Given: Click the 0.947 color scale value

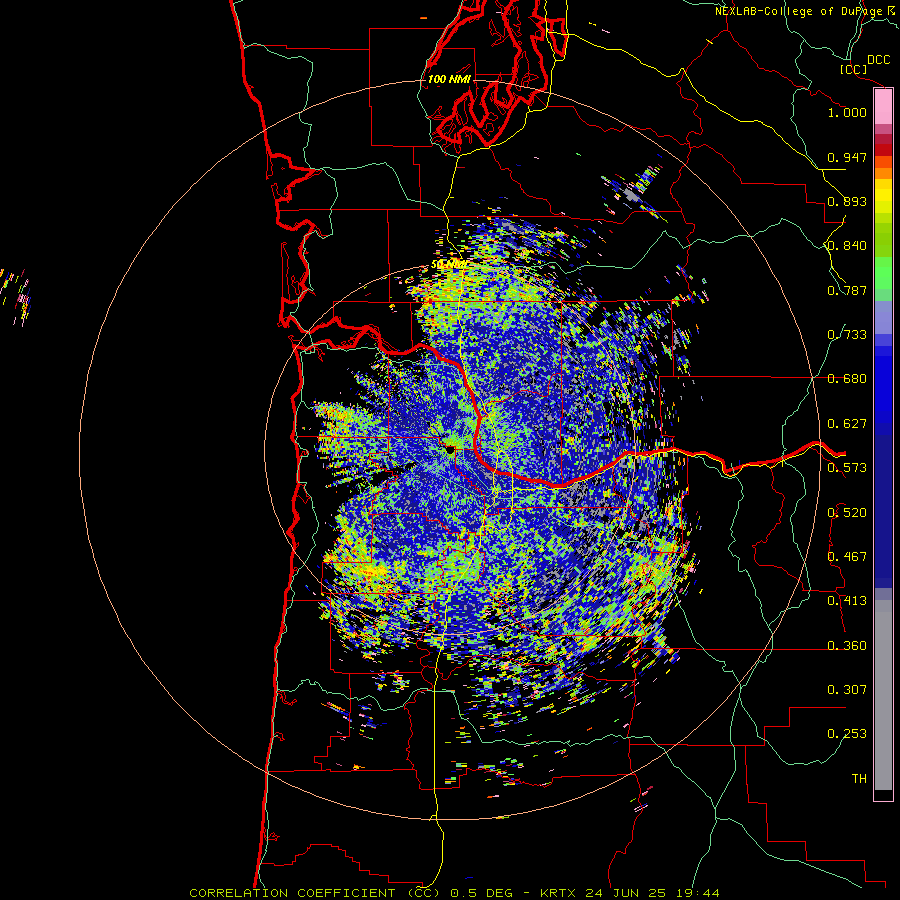Looking at the screenshot, I should point(847,157).
